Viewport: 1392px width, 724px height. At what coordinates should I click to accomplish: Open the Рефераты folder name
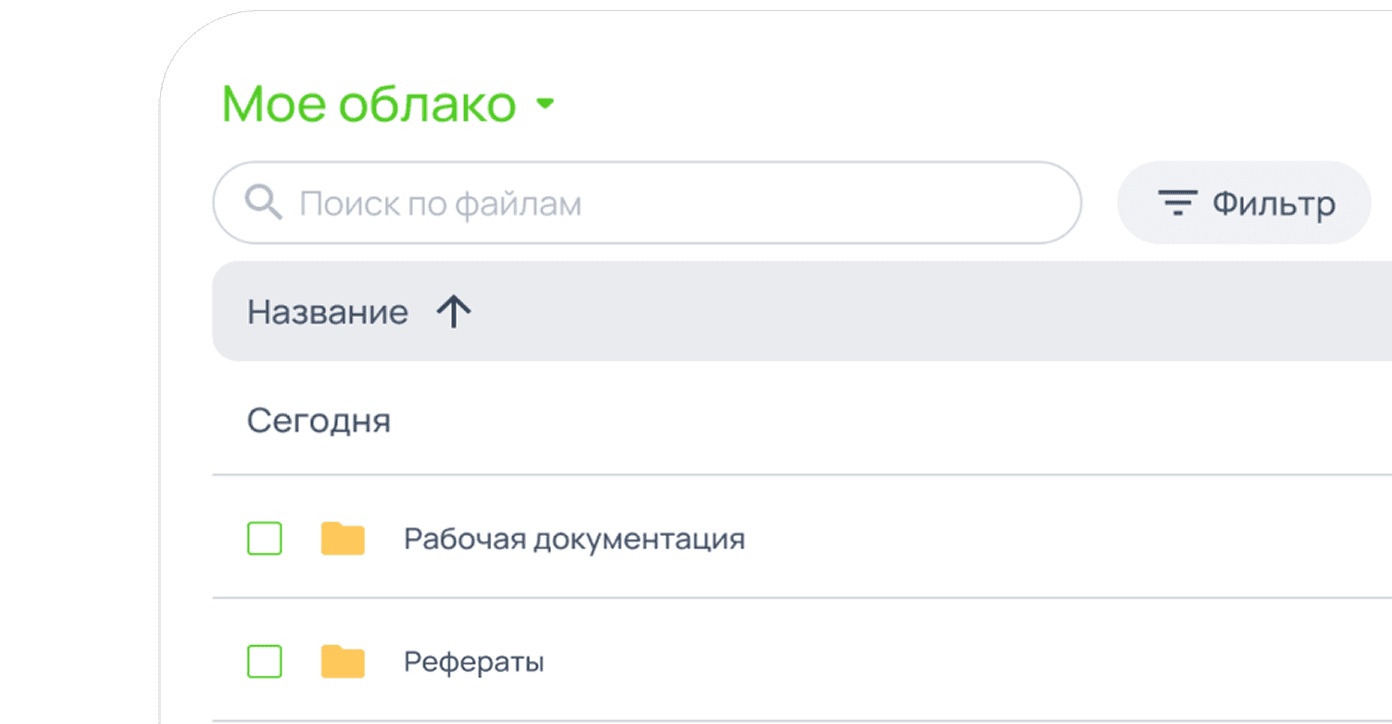474,661
